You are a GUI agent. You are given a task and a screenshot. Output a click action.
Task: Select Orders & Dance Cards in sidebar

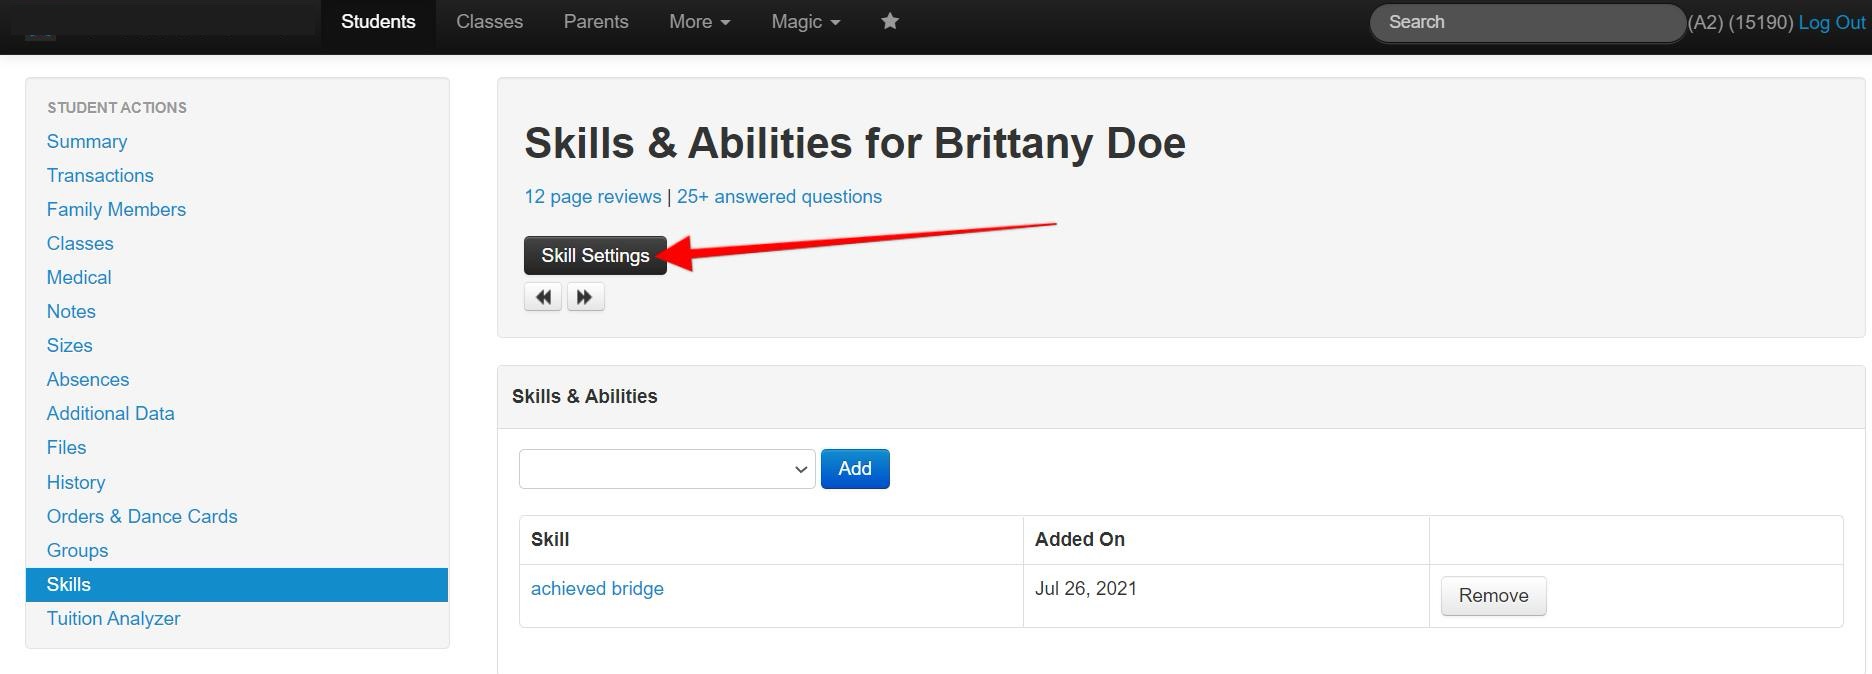pos(142,517)
